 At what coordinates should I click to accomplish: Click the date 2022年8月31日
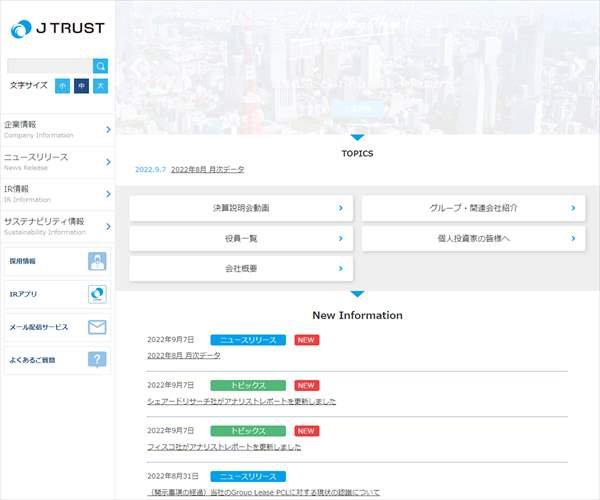coord(173,476)
